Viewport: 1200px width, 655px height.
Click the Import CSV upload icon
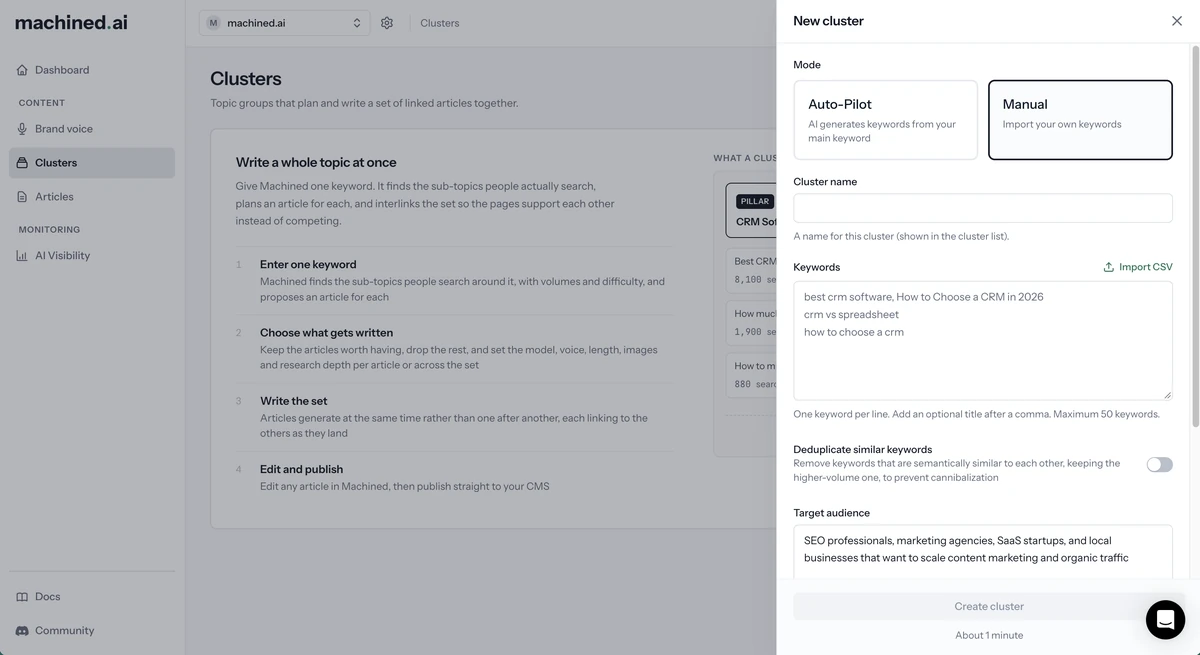click(x=1108, y=267)
